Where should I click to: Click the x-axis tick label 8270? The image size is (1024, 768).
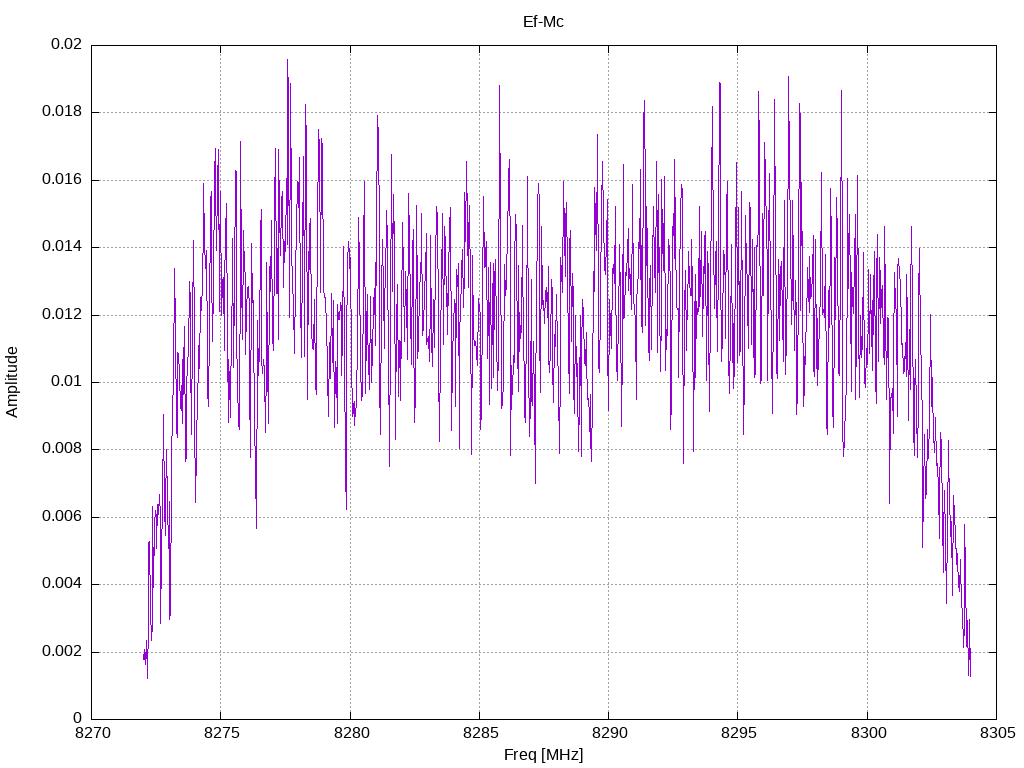[93, 733]
